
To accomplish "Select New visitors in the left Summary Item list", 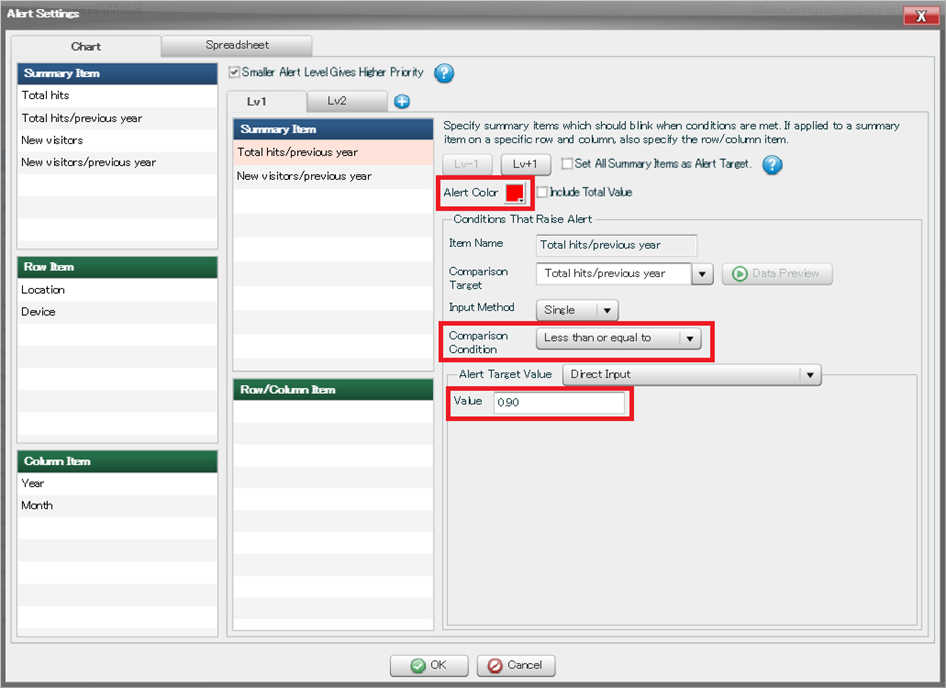I will pos(118,141).
